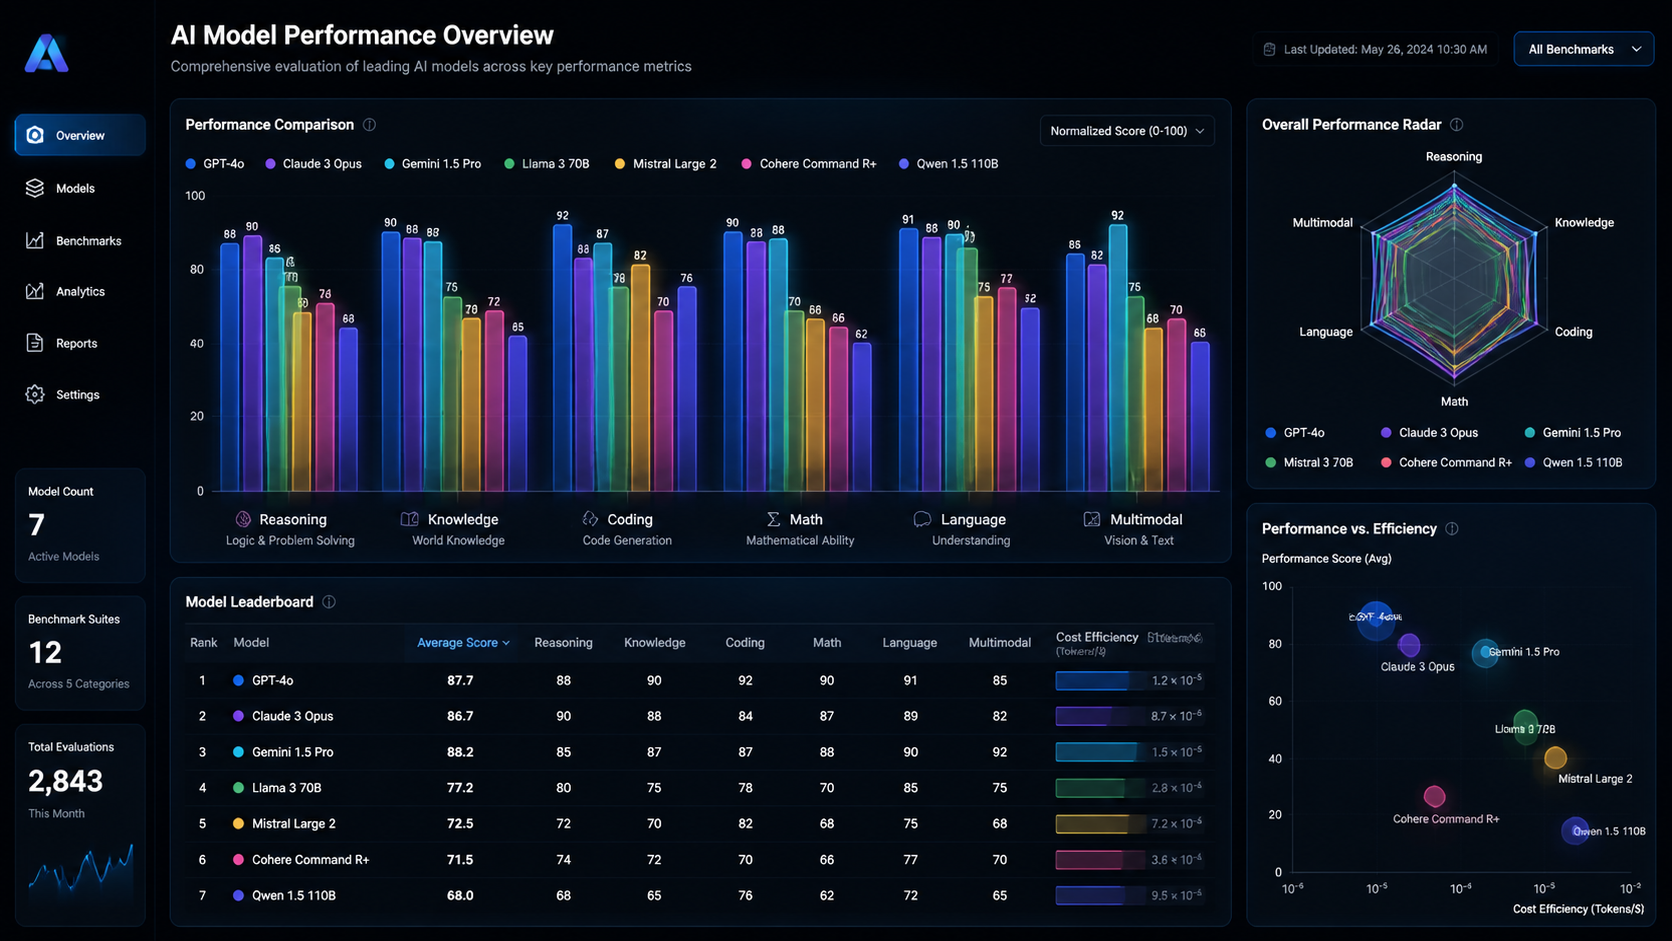This screenshot has height=941, width=1672.
Task: Sort leaderboard by Average Score column
Action: [463, 642]
